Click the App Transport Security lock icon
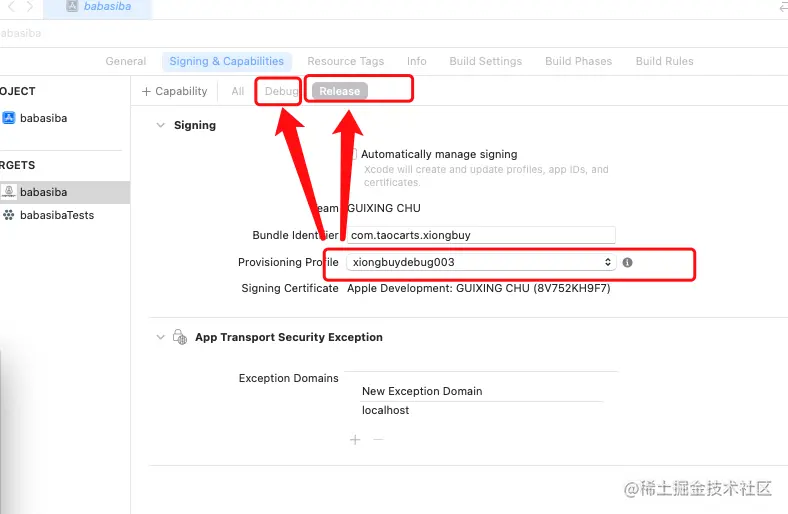 click(179, 337)
